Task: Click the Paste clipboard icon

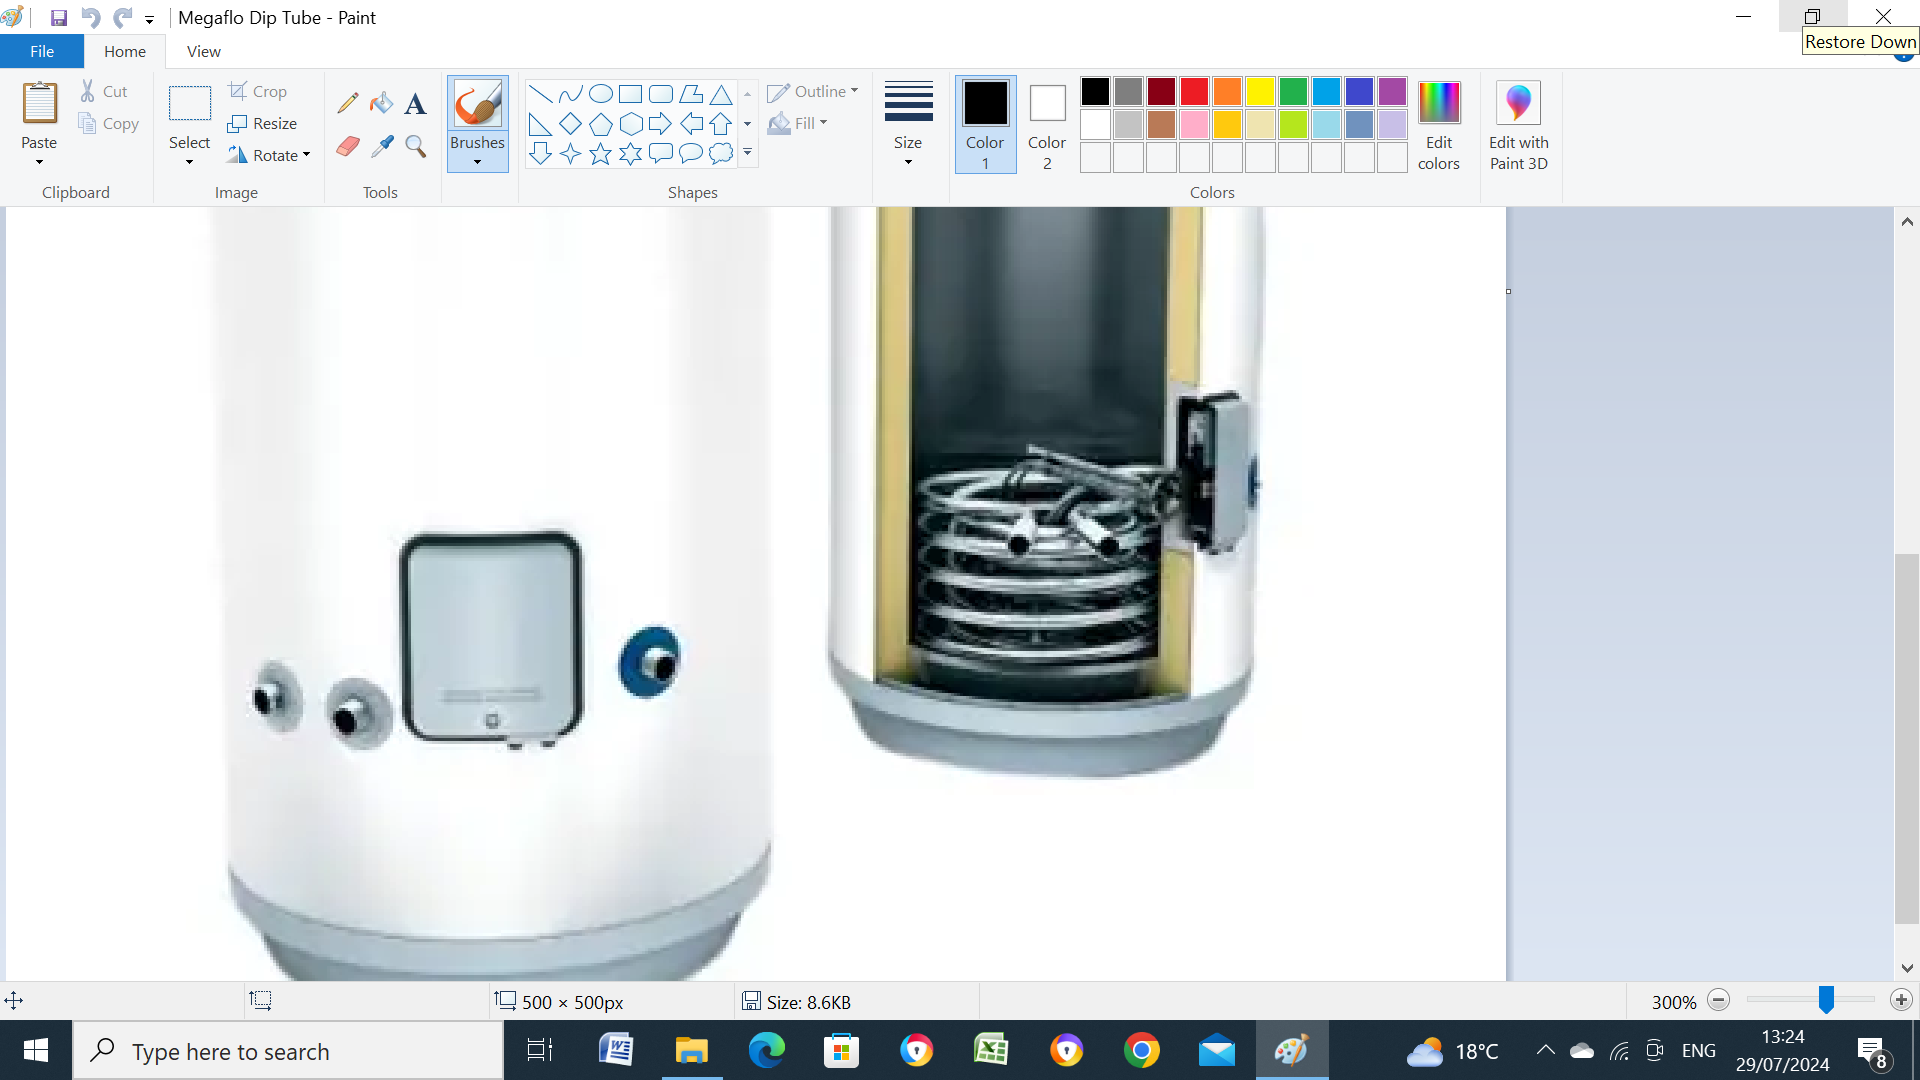Action: coord(40,103)
